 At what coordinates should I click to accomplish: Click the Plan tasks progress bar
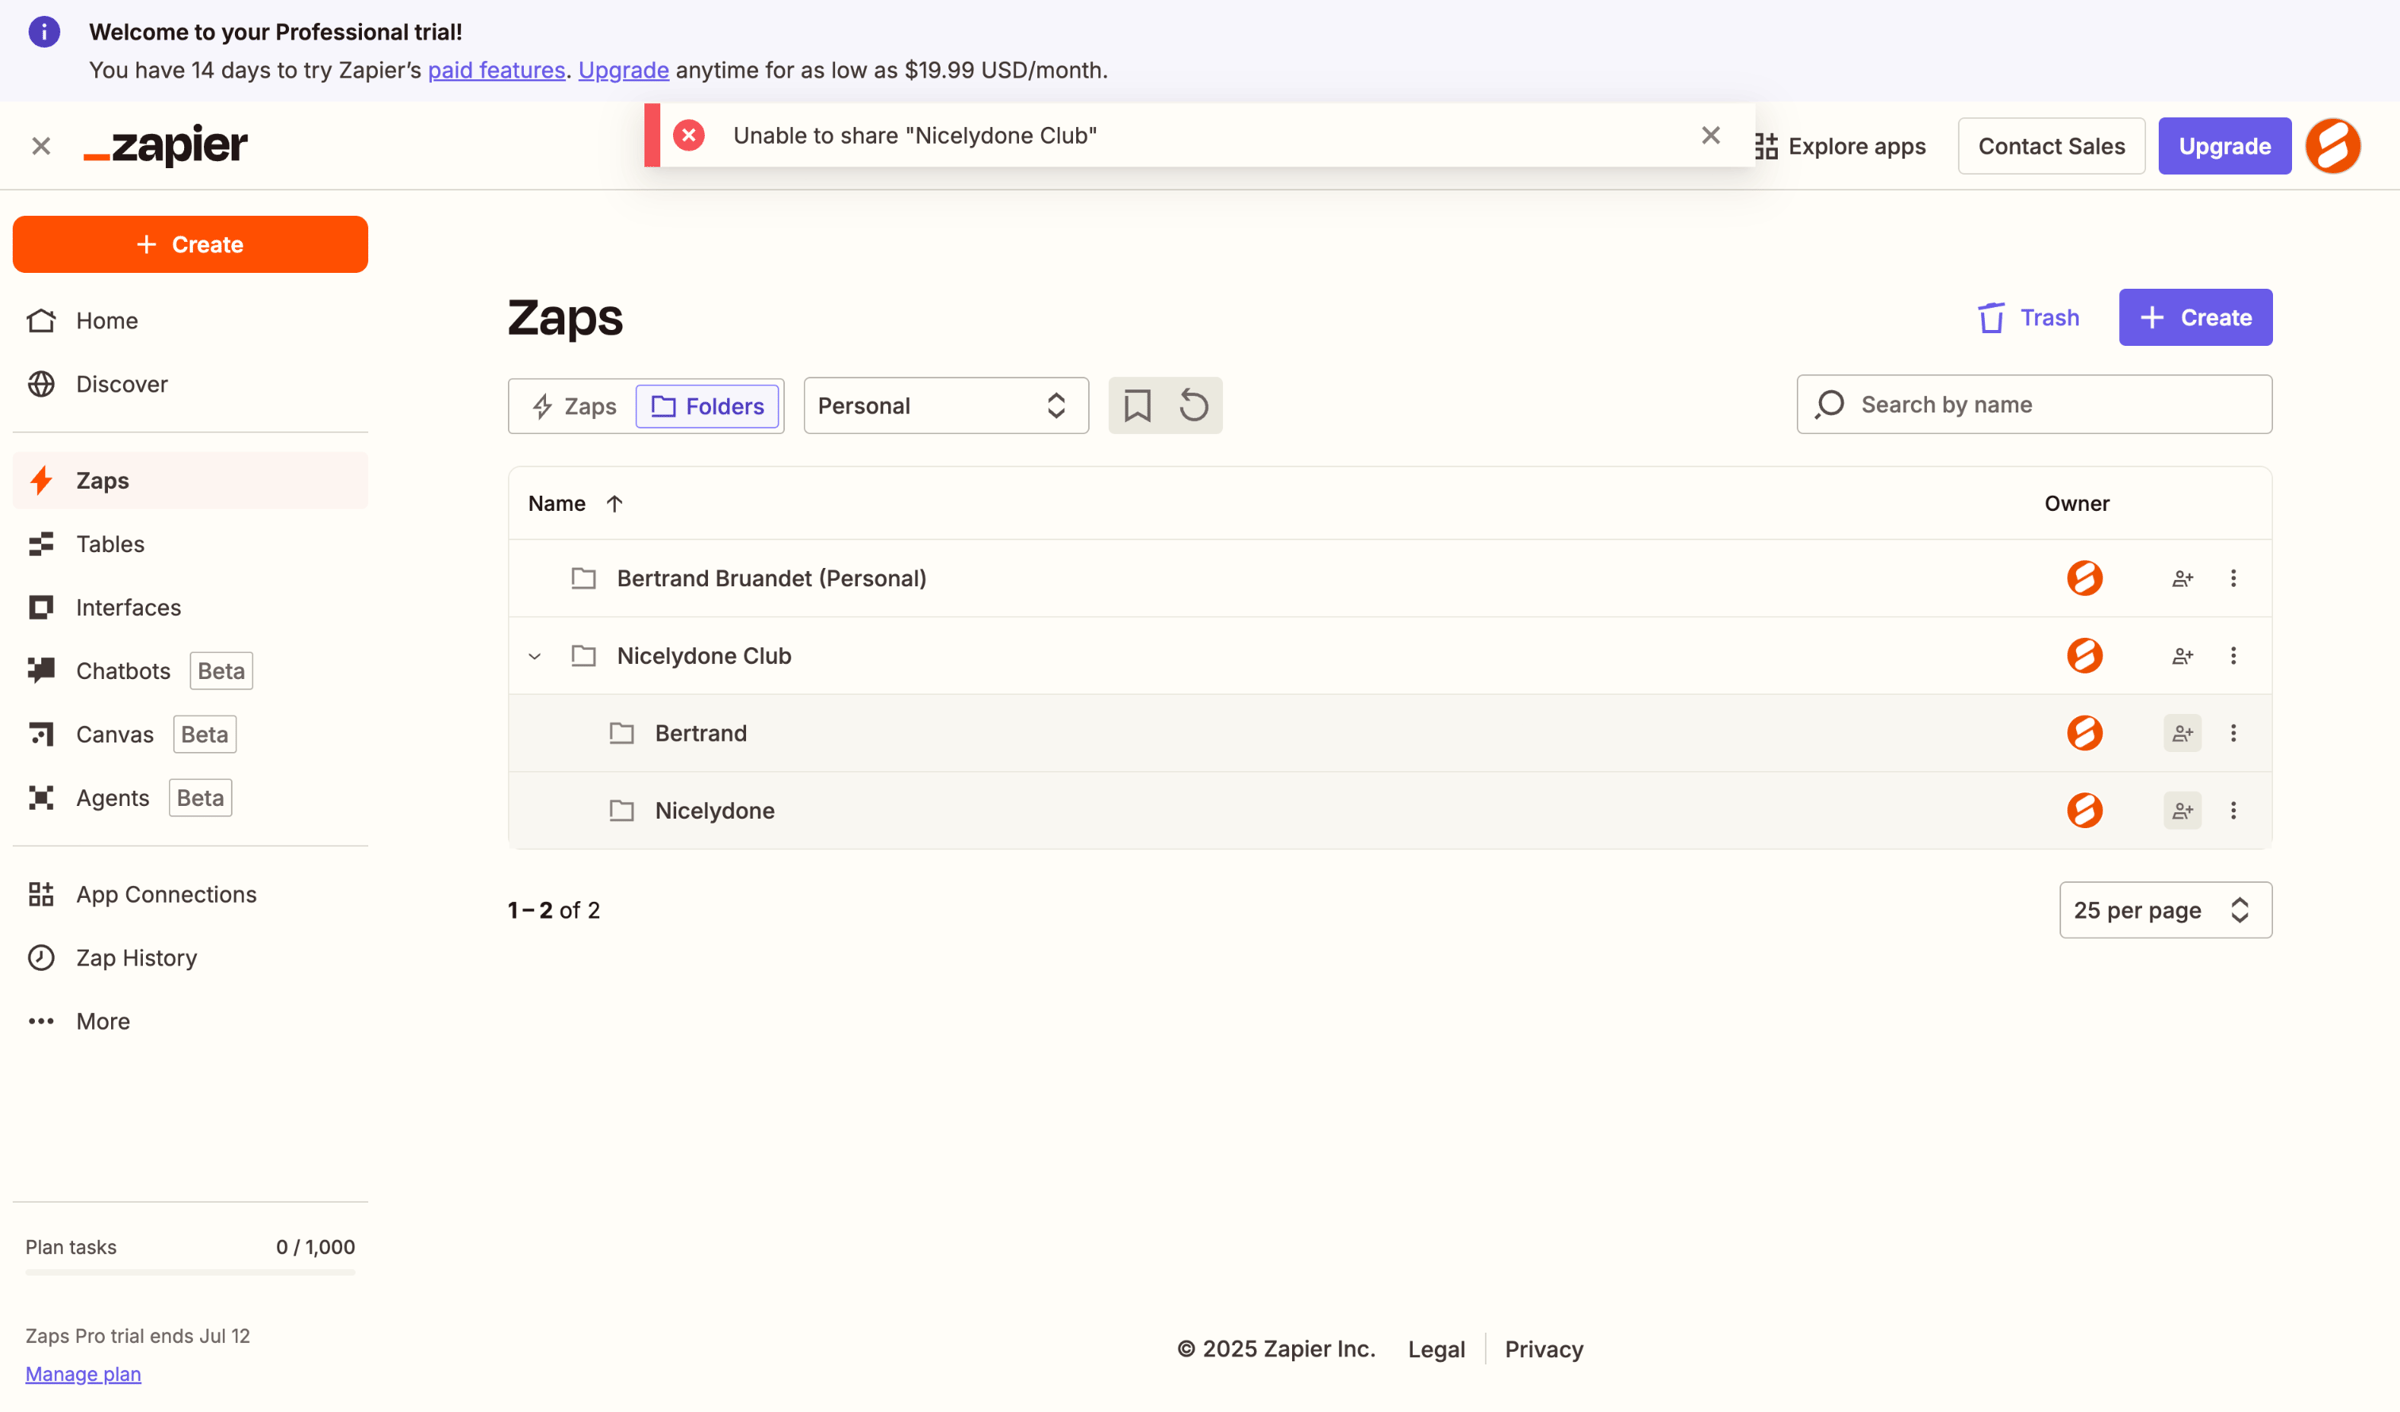pyautogui.click(x=190, y=1272)
